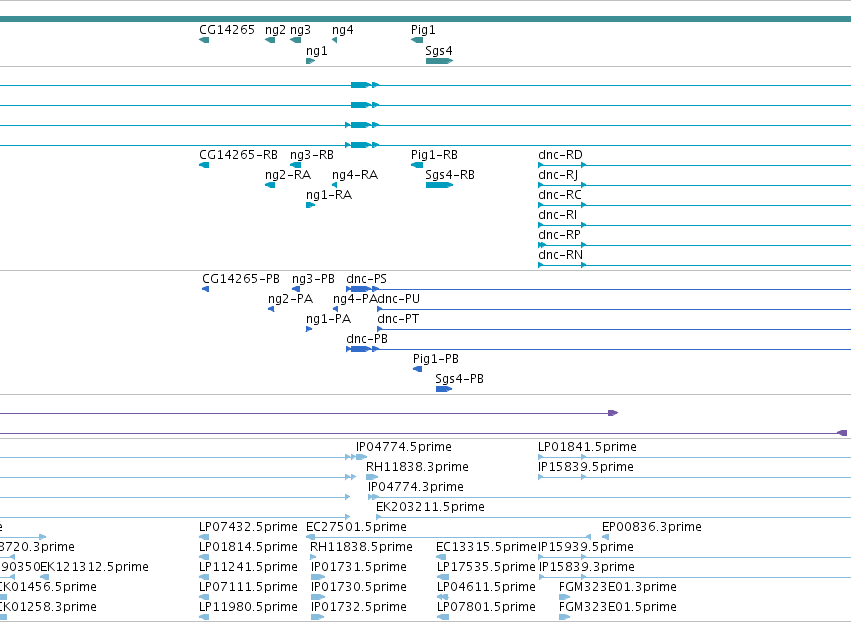Select EST IP01730.5prime

(x=359, y=588)
